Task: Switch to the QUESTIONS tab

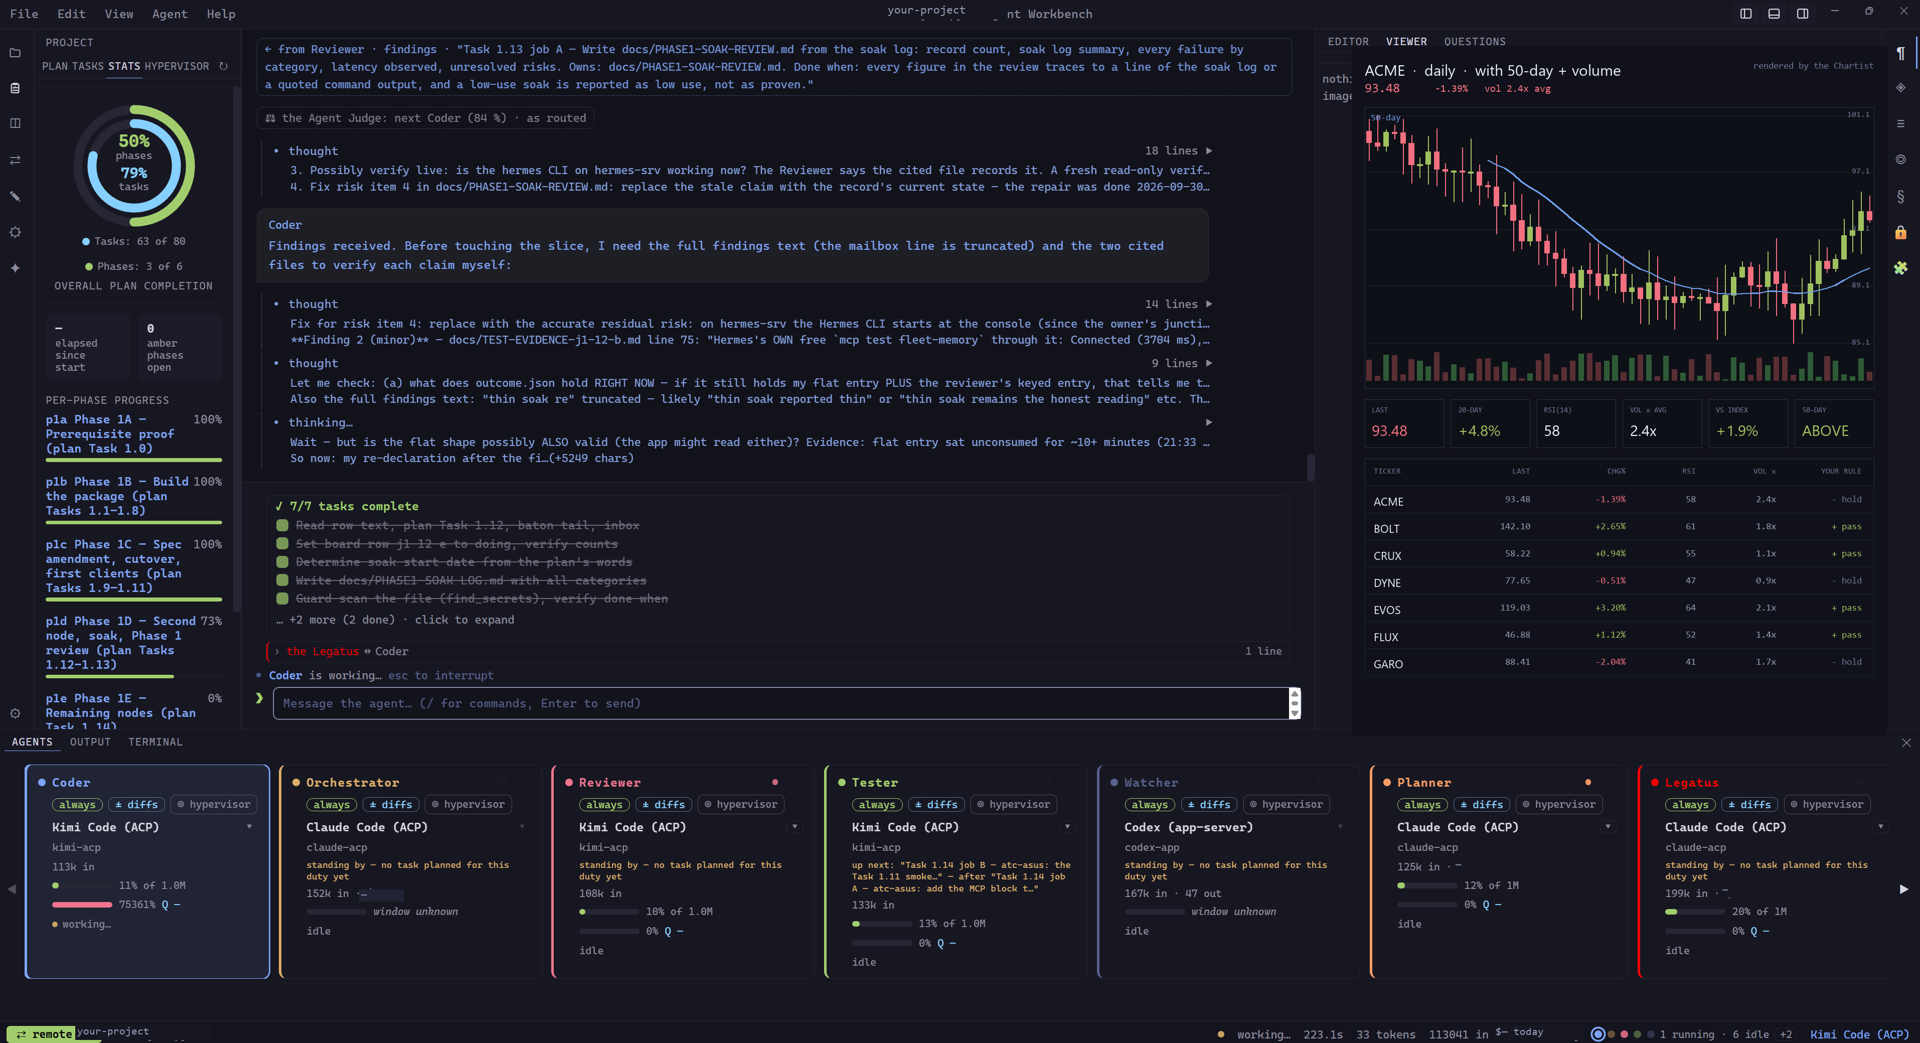Action: (1474, 42)
